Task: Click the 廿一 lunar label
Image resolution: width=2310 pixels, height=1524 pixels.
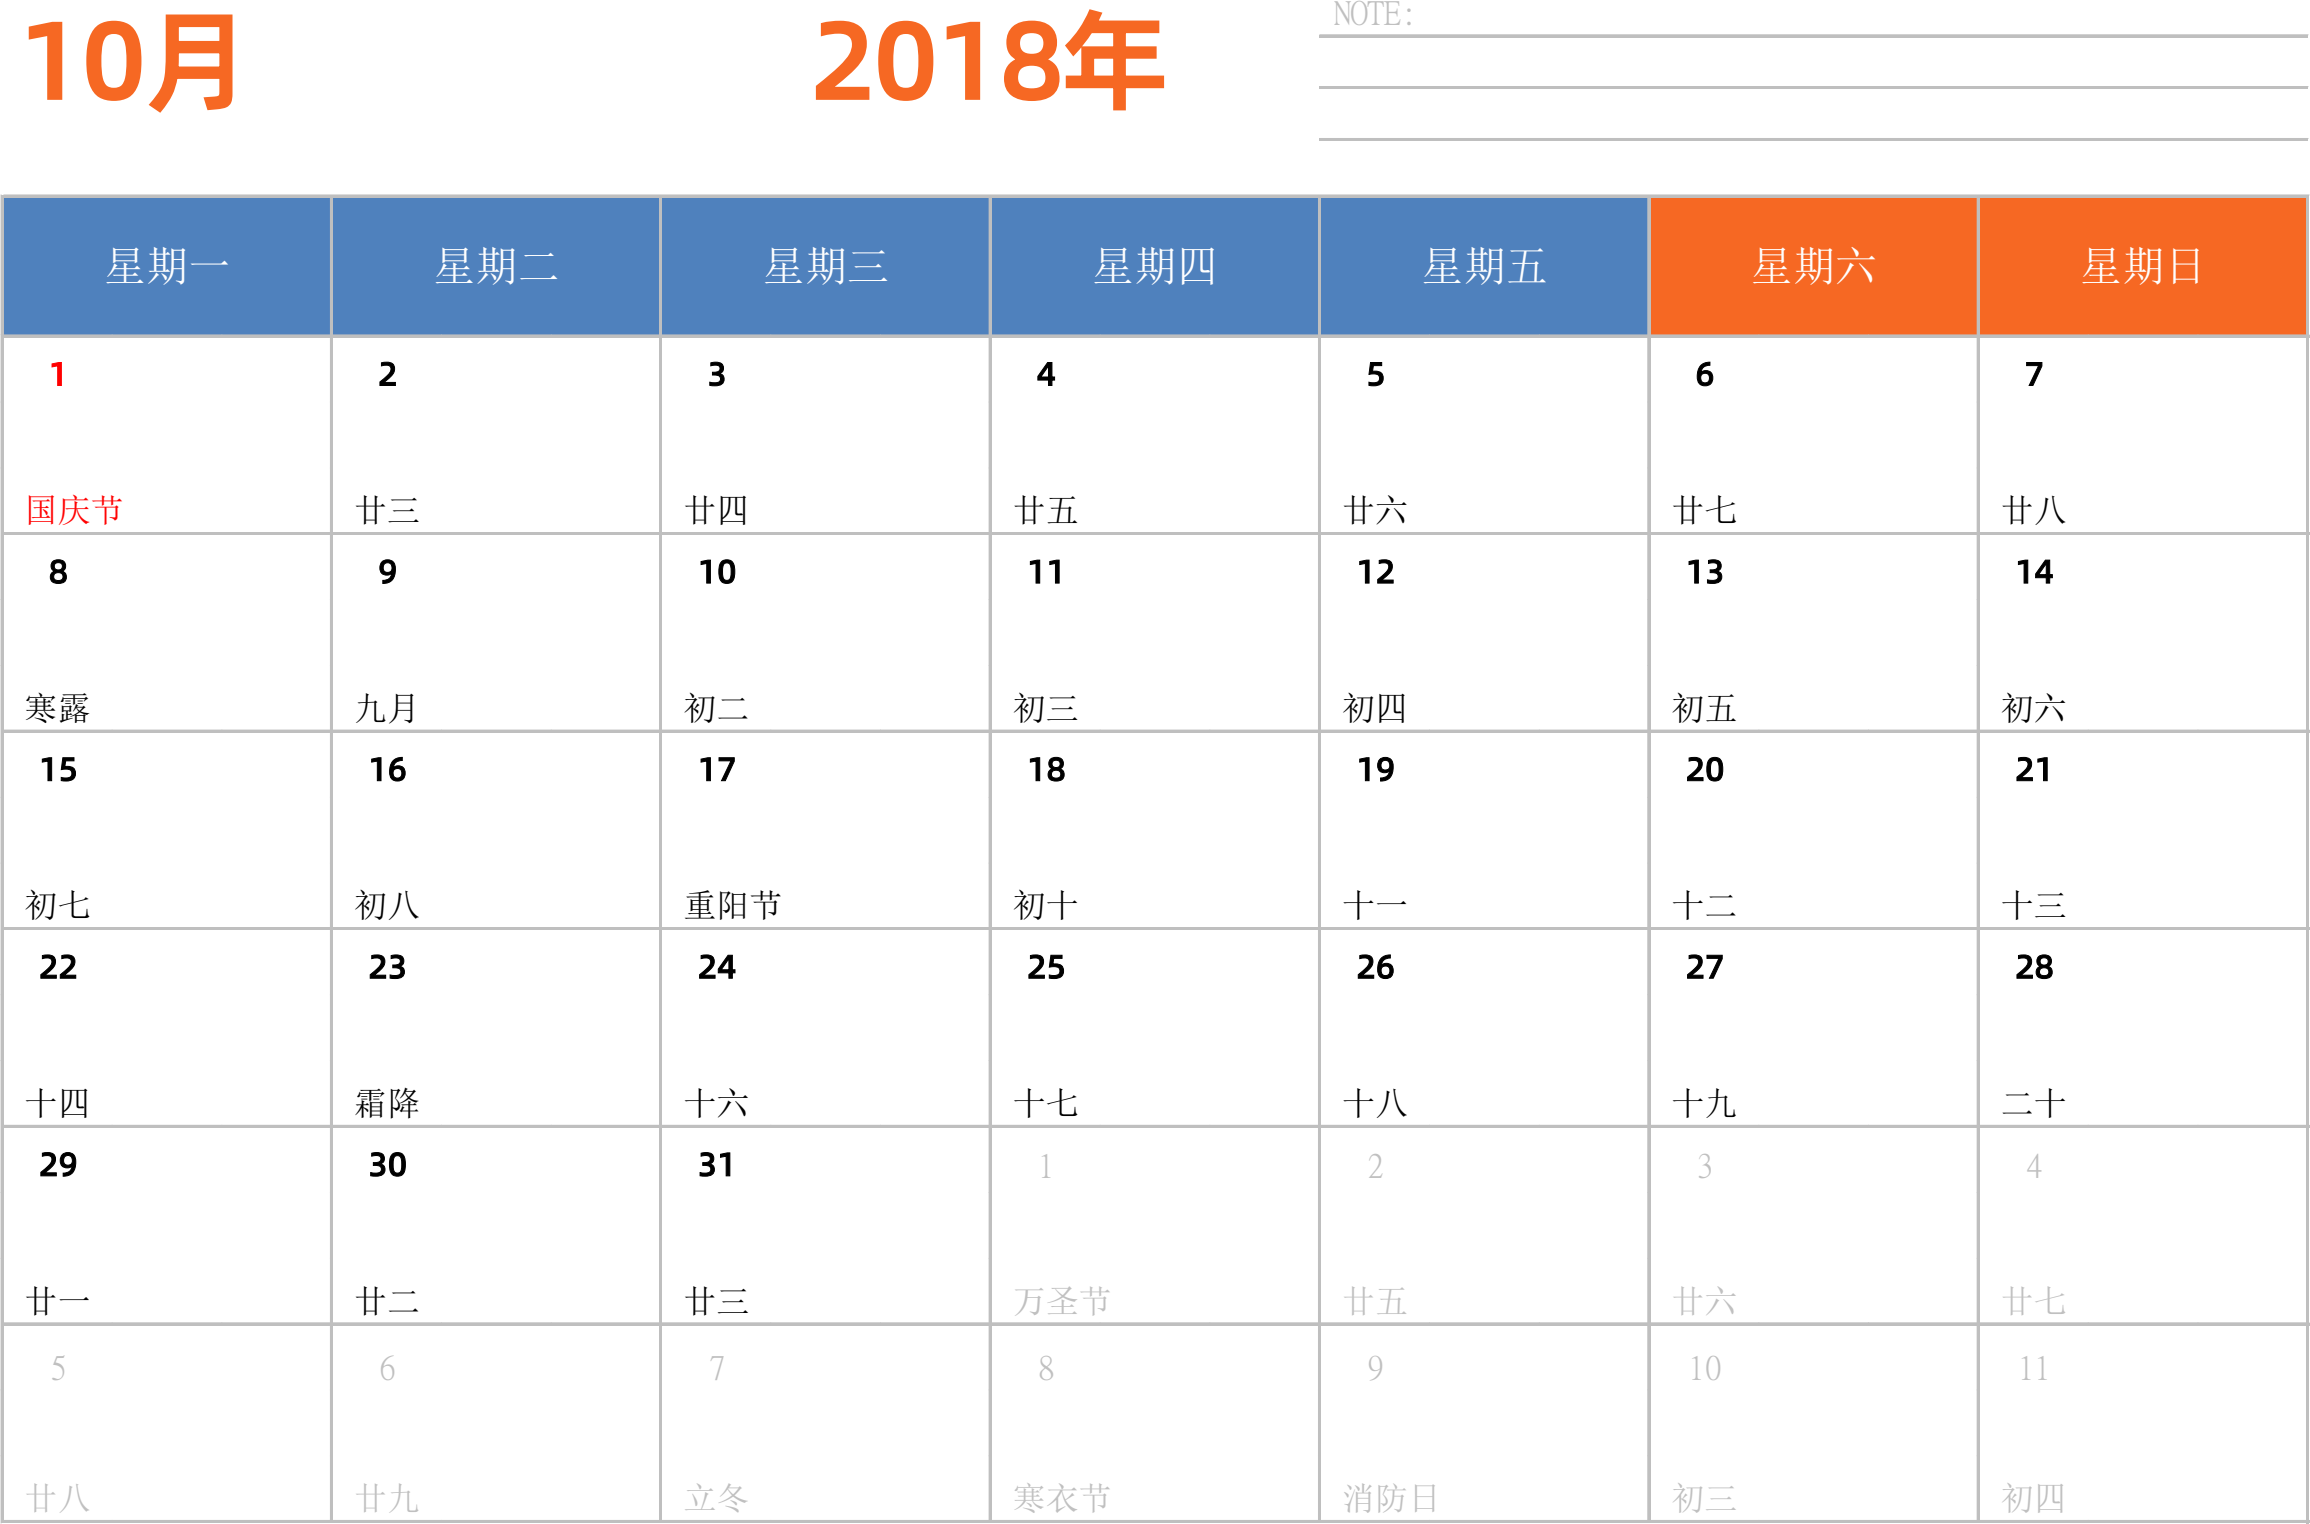Action: [x=57, y=1301]
